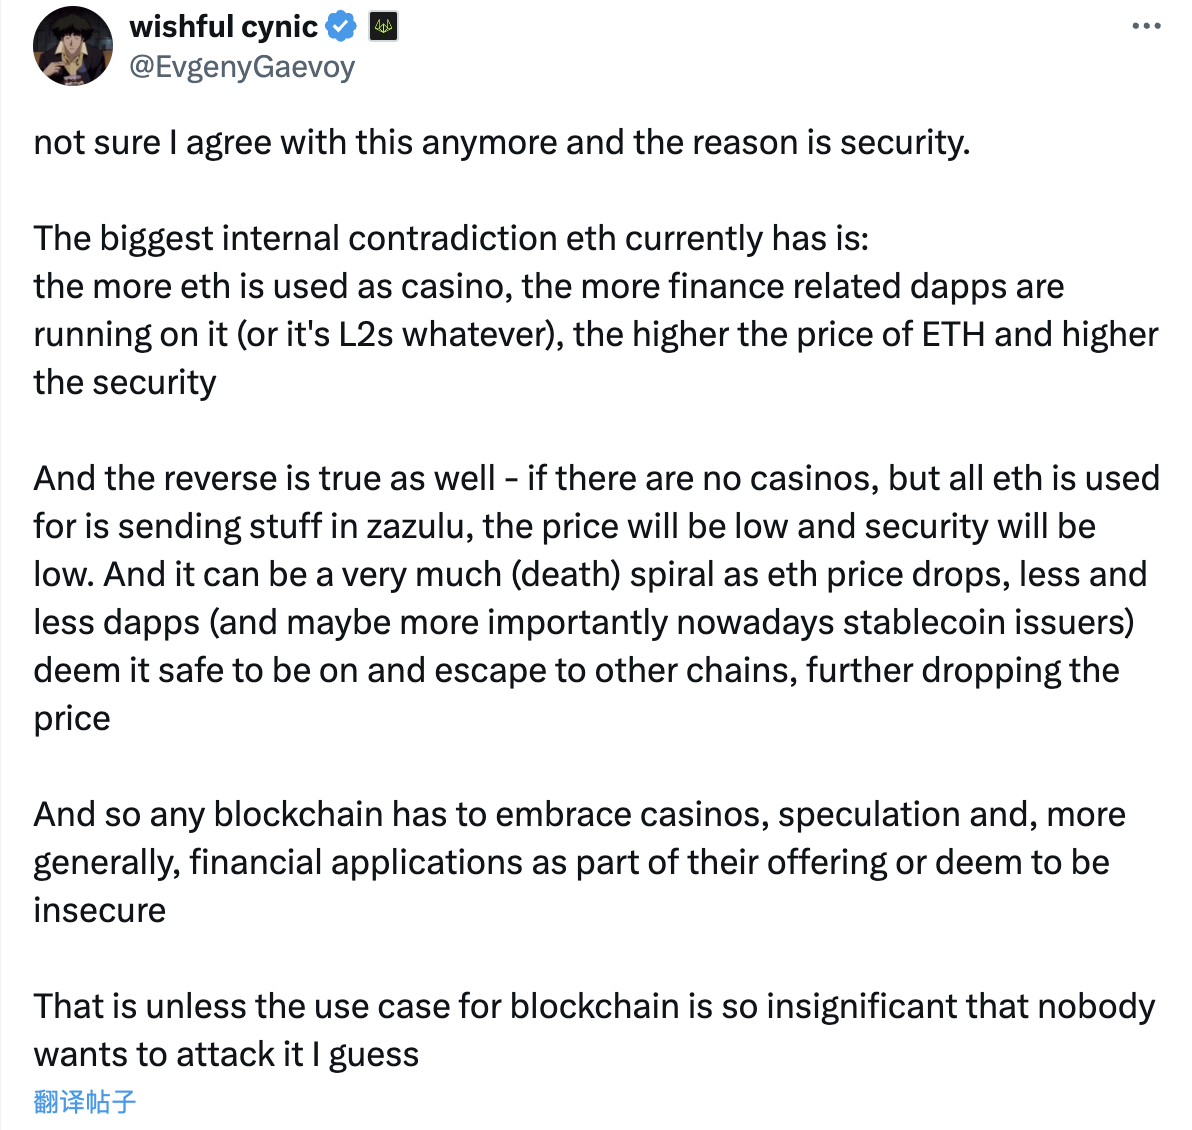Click the line mentioning "stablecoin issuers"

coord(583,622)
